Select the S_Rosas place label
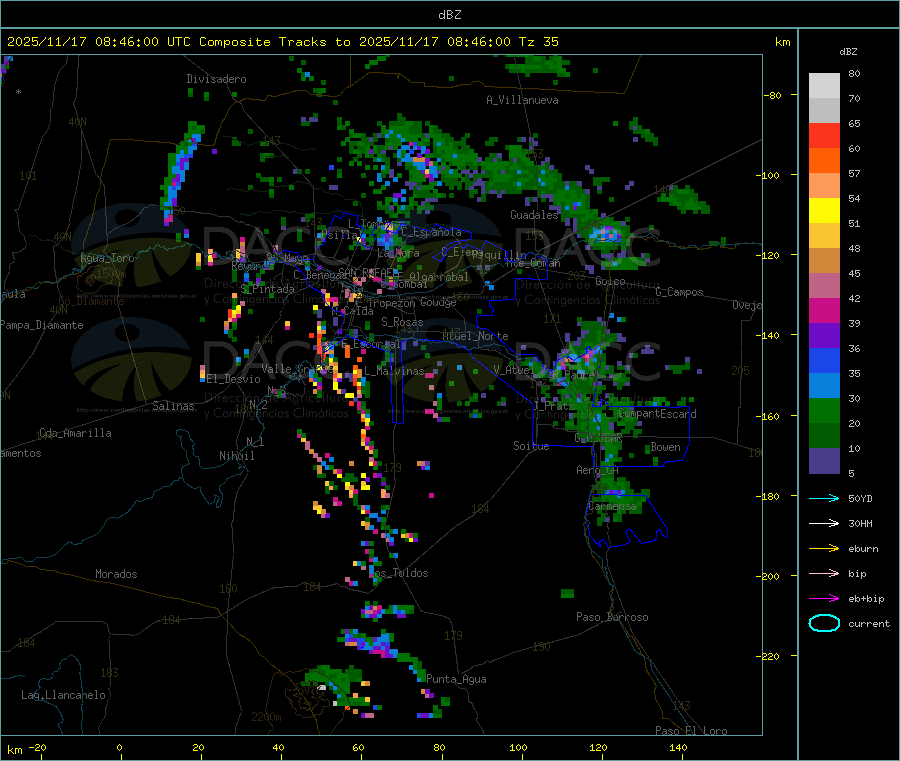This screenshot has width=900, height=761. point(402,323)
